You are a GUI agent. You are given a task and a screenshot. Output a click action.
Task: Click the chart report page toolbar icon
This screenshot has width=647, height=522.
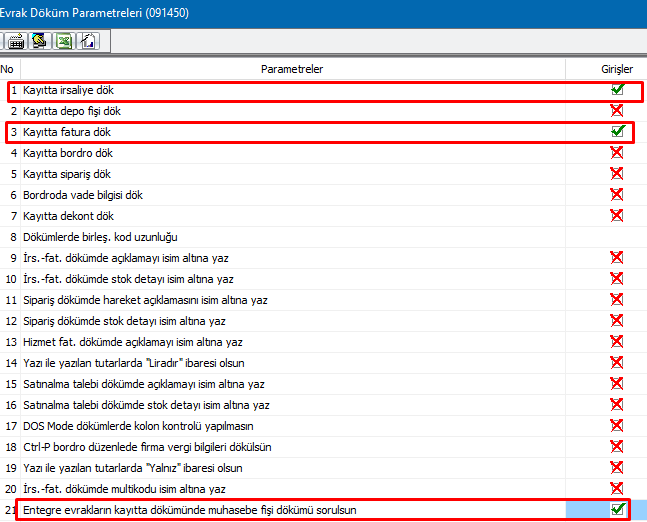pyautogui.click(x=88, y=41)
